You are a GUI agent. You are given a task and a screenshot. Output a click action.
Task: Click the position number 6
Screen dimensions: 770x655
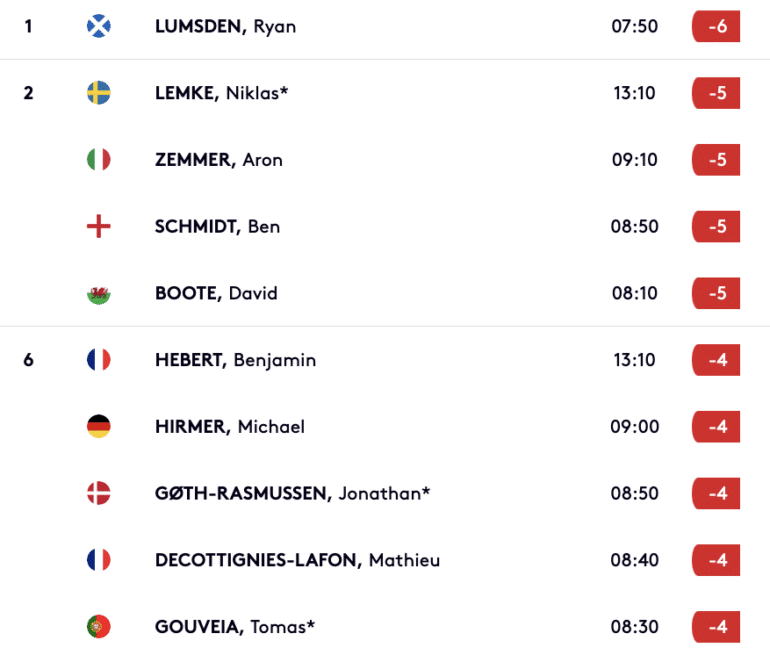28,360
